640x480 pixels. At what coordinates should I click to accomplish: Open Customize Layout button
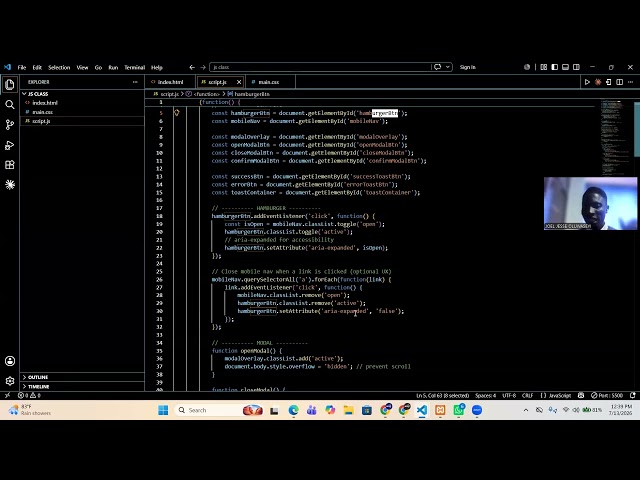[544, 67]
